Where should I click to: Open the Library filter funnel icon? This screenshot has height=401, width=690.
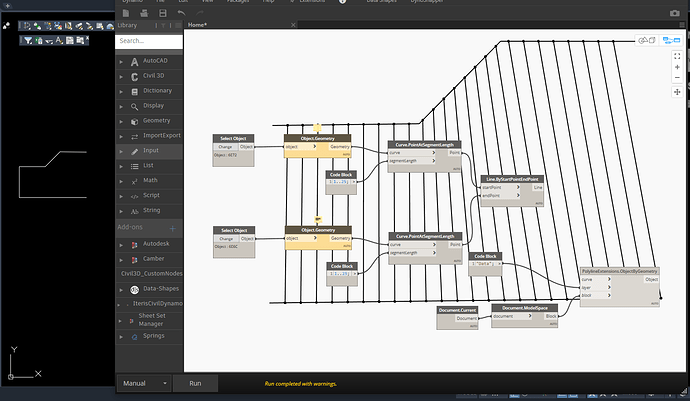click(x=163, y=26)
